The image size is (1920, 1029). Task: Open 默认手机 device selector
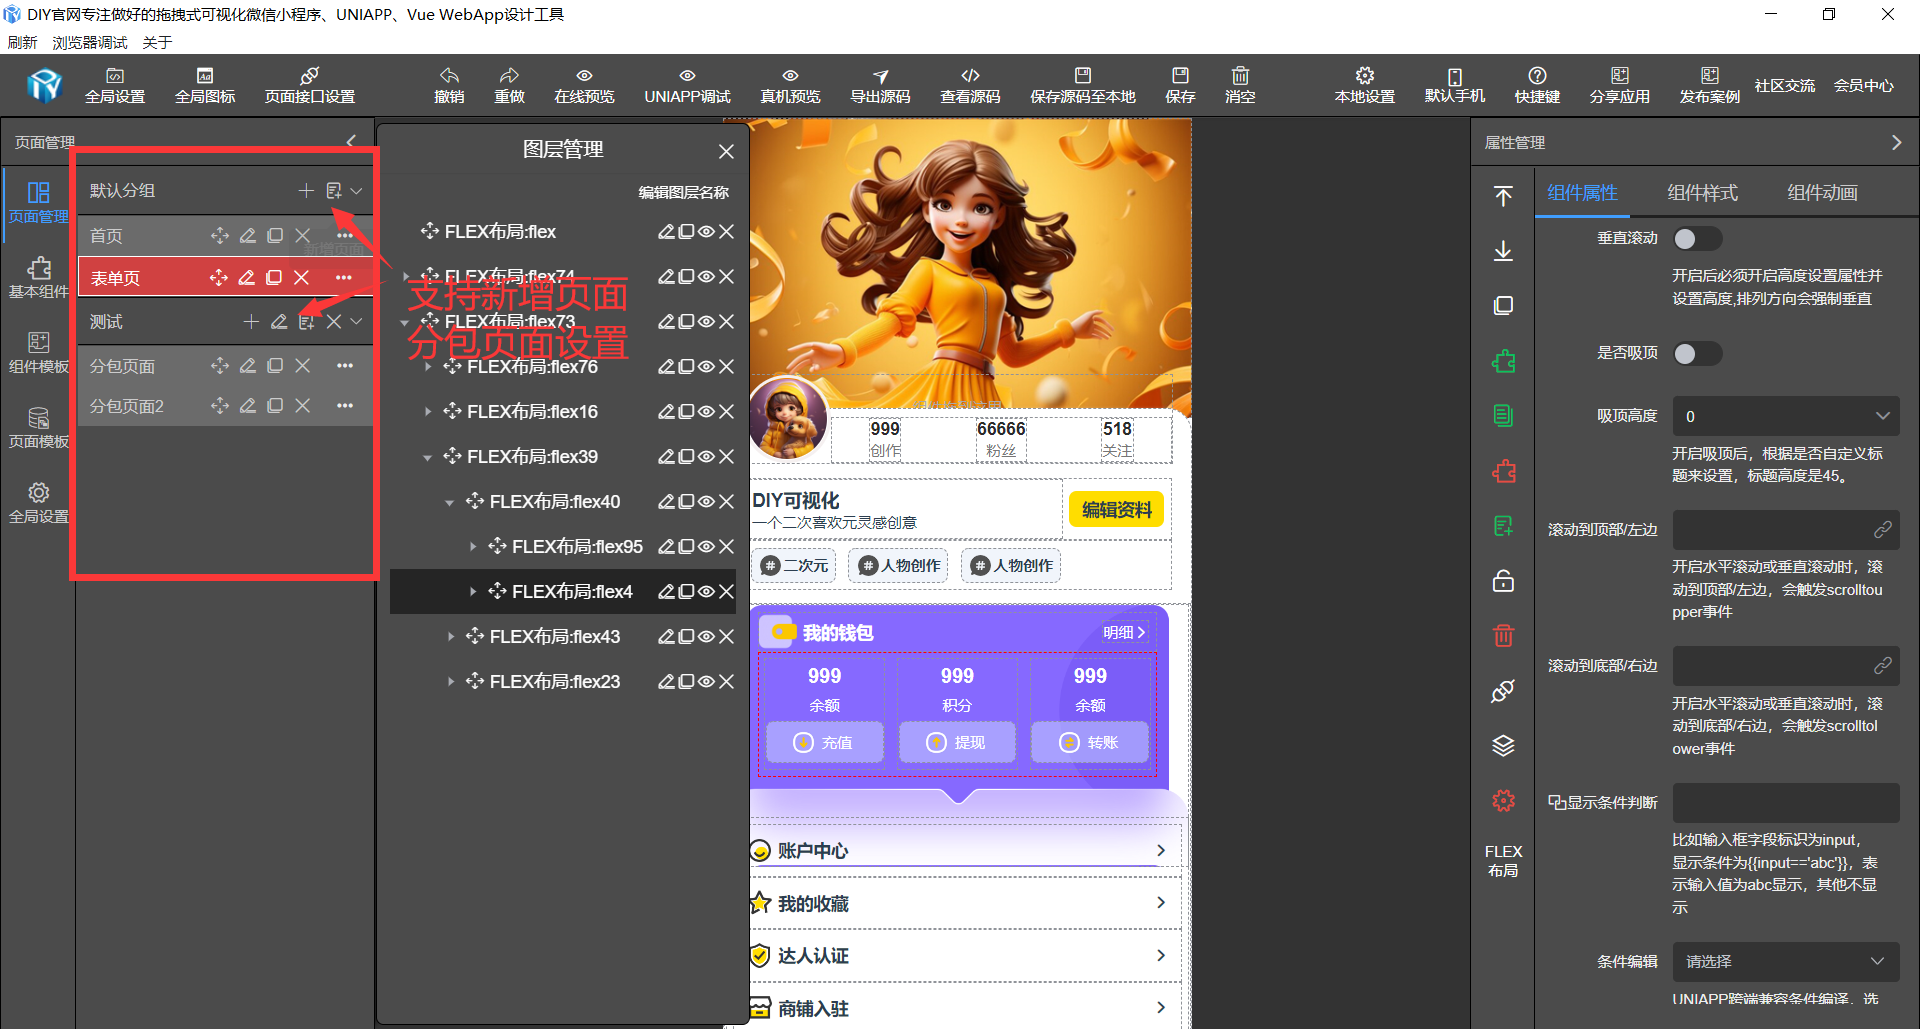coord(1455,86)
